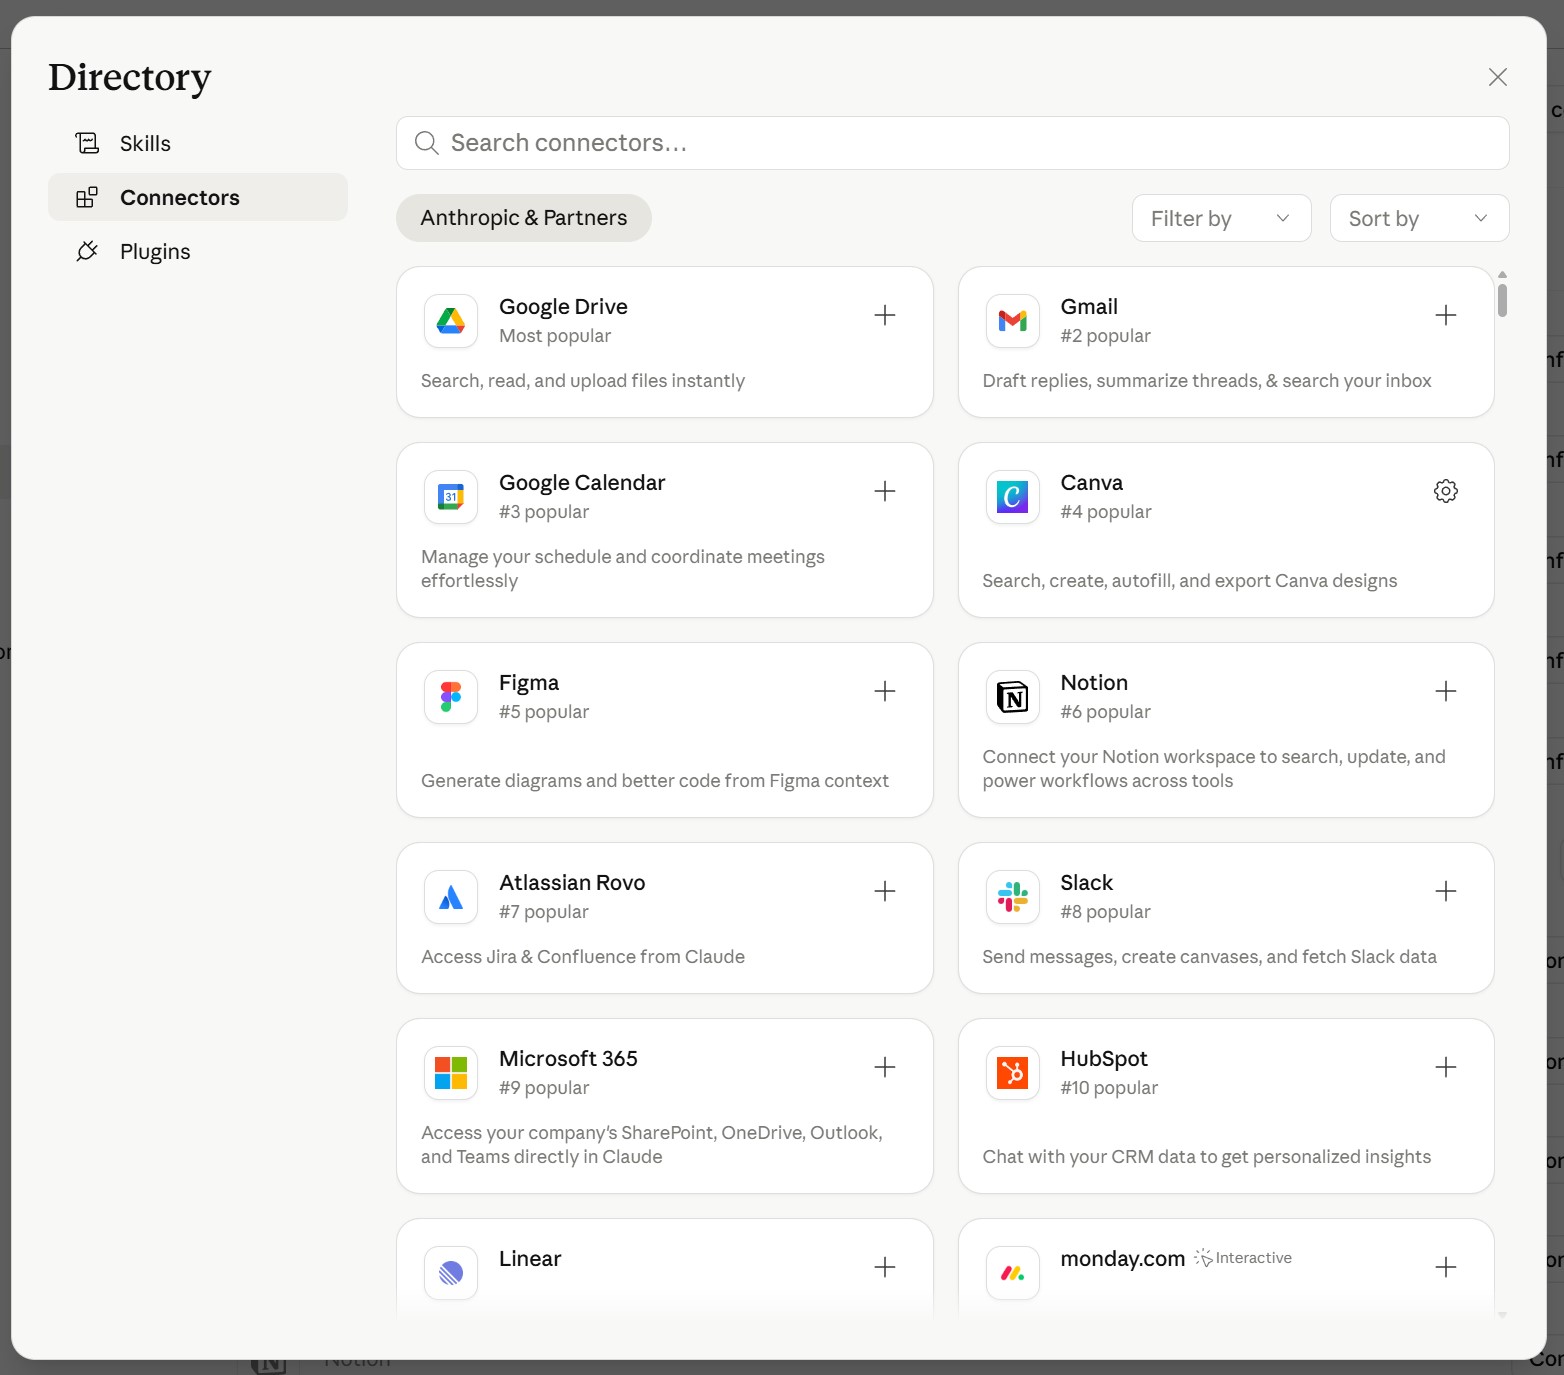Select the Anthropic & Partners filter pill
The image size is (1564, 1375).
[x=524, y=218]
